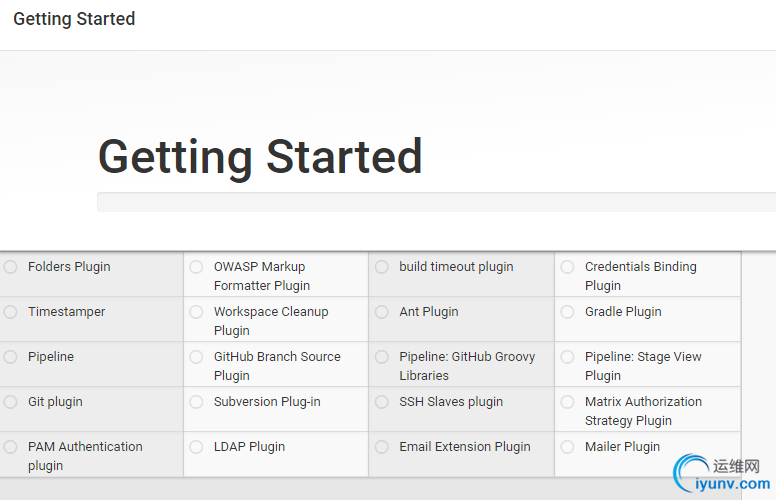This screenshot has height=500, width=776.
Task: Click the Gradle Plugin status circle
Action: point(567,312)
